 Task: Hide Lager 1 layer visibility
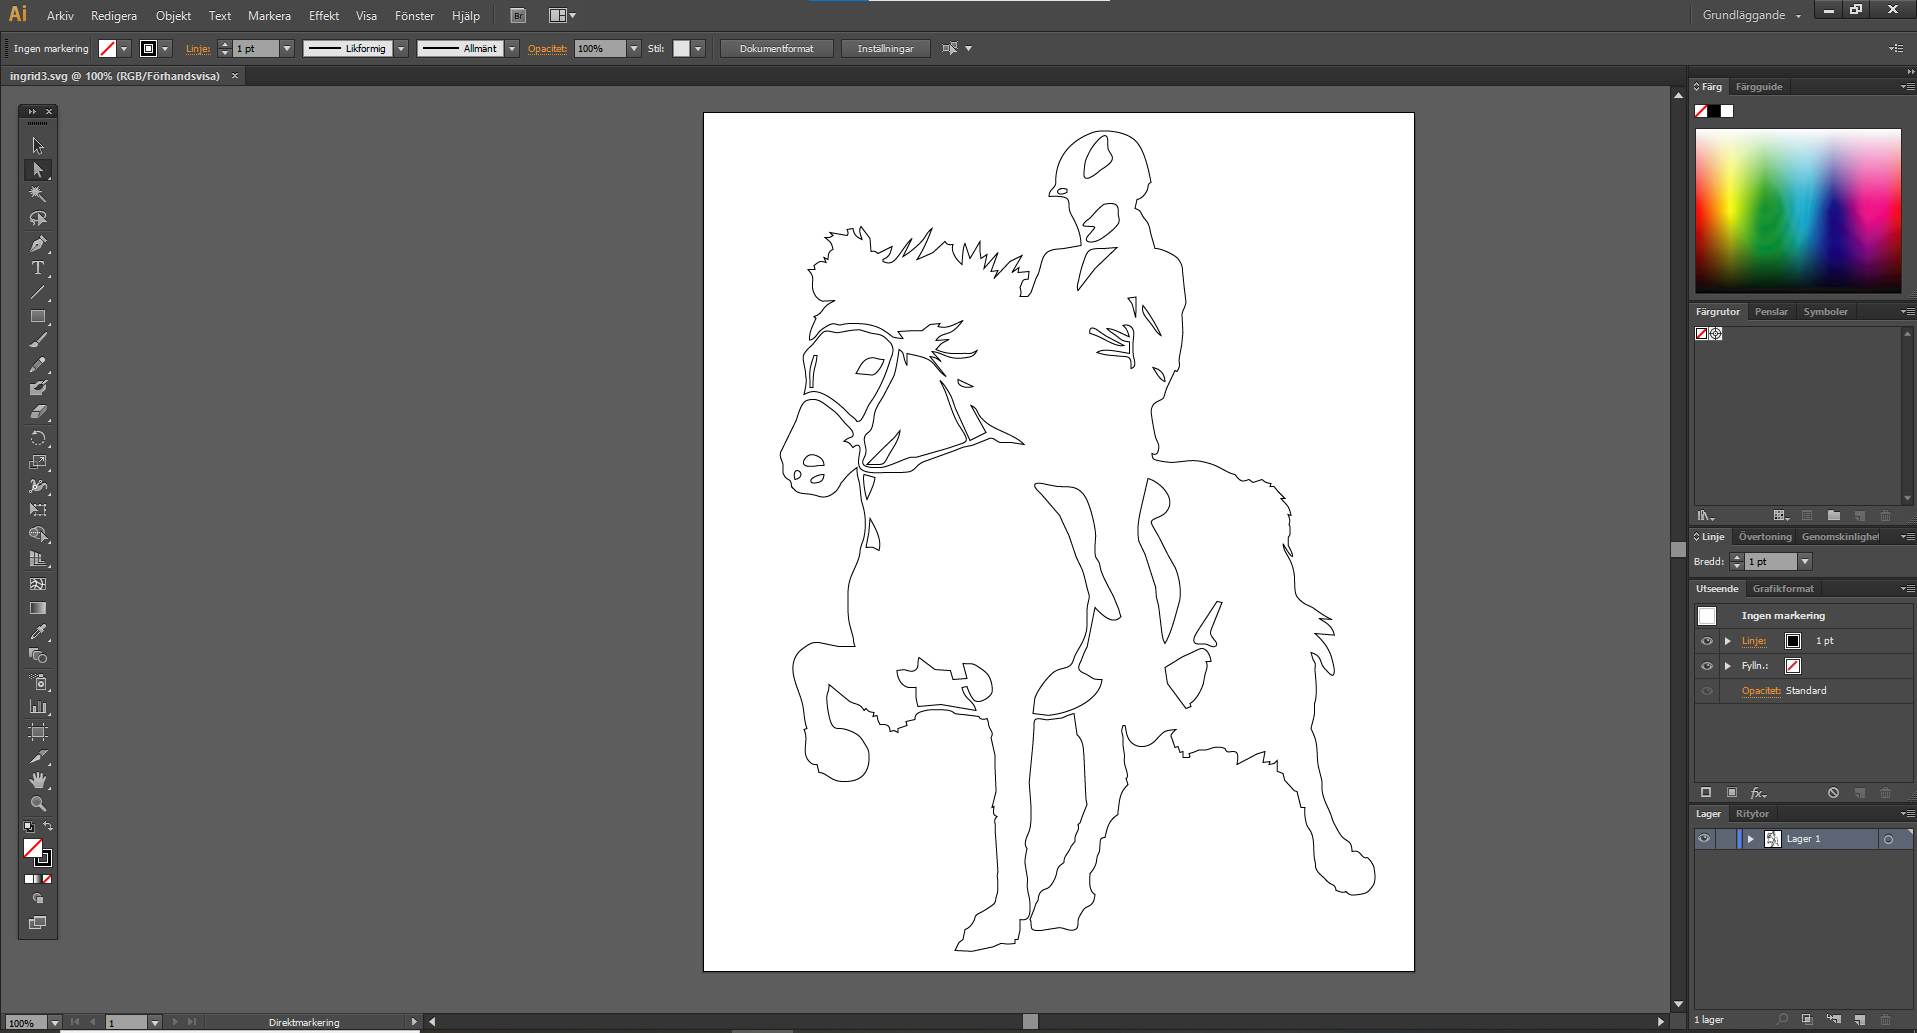pos(1704,839)
